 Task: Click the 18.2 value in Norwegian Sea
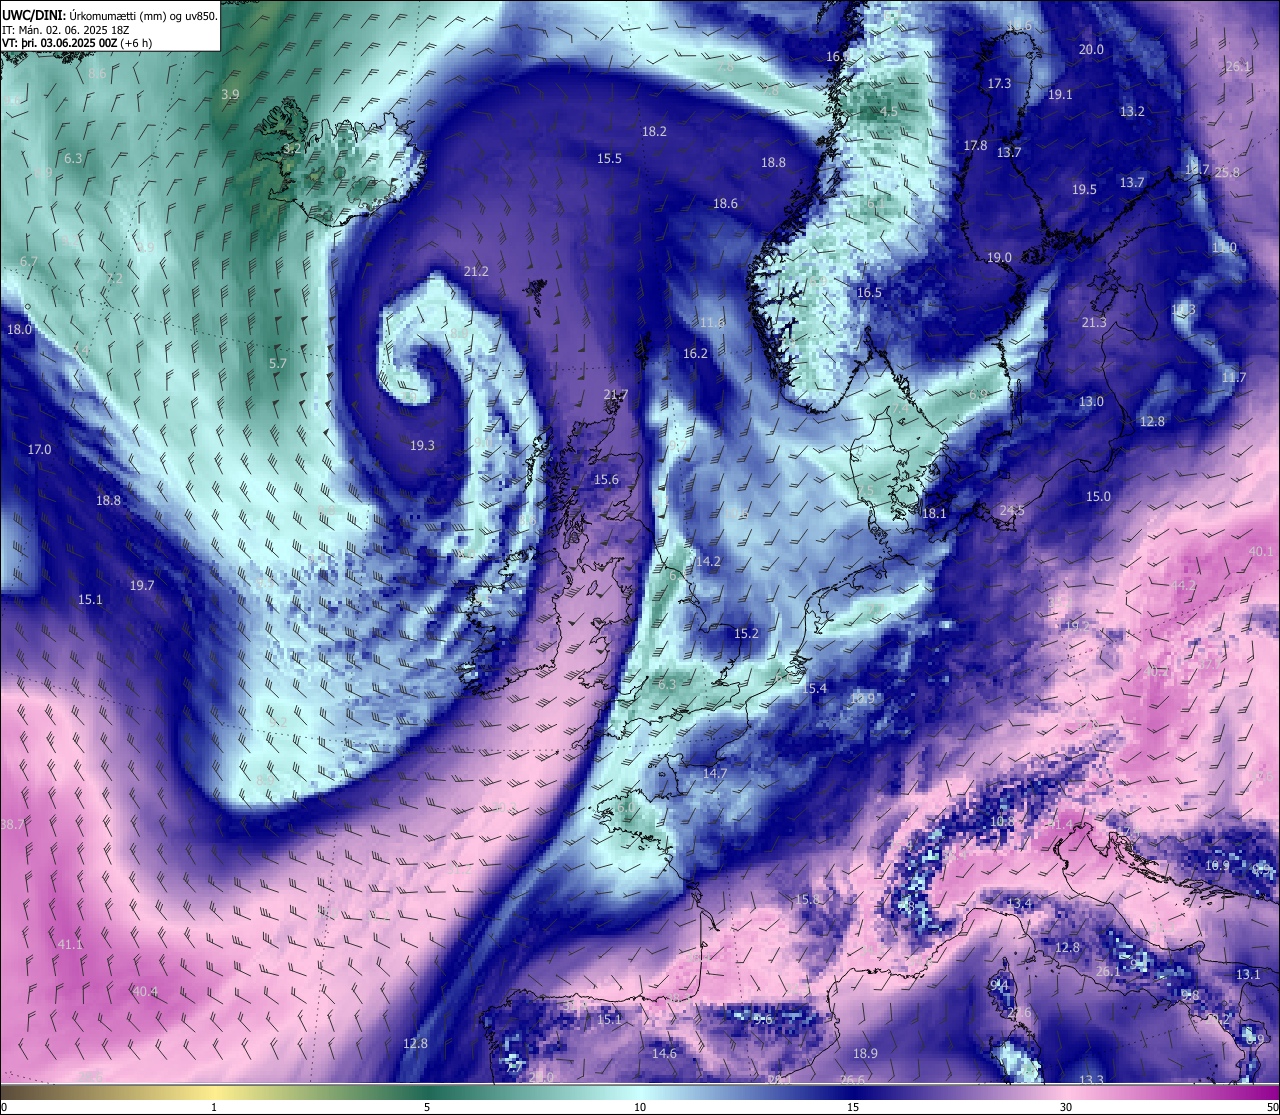[654, 131]
